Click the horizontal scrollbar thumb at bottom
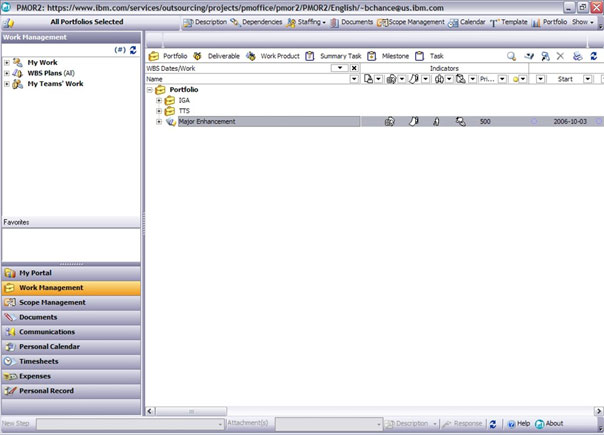The image size is (604, 435). [191, 411]
